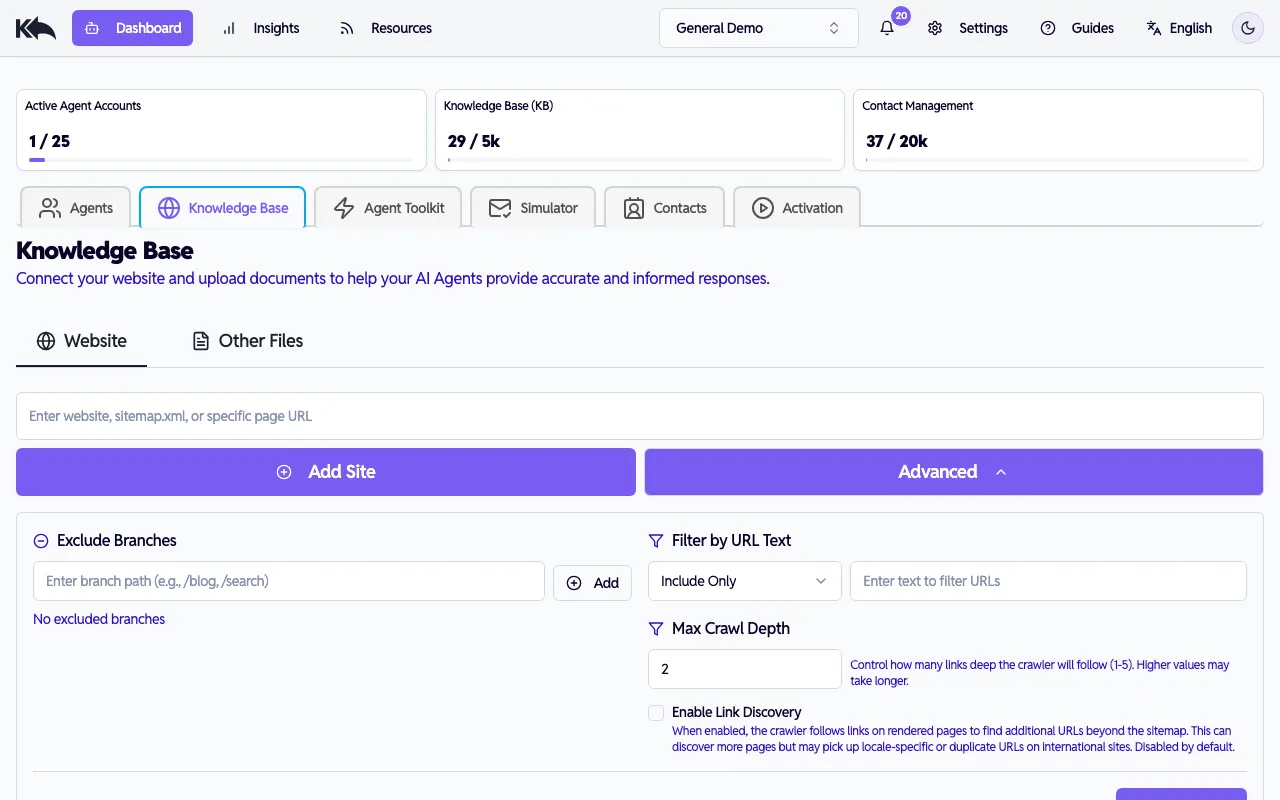1280x800 pixels.
Task: Click the Agents tab icon
Action: [49, 208]
